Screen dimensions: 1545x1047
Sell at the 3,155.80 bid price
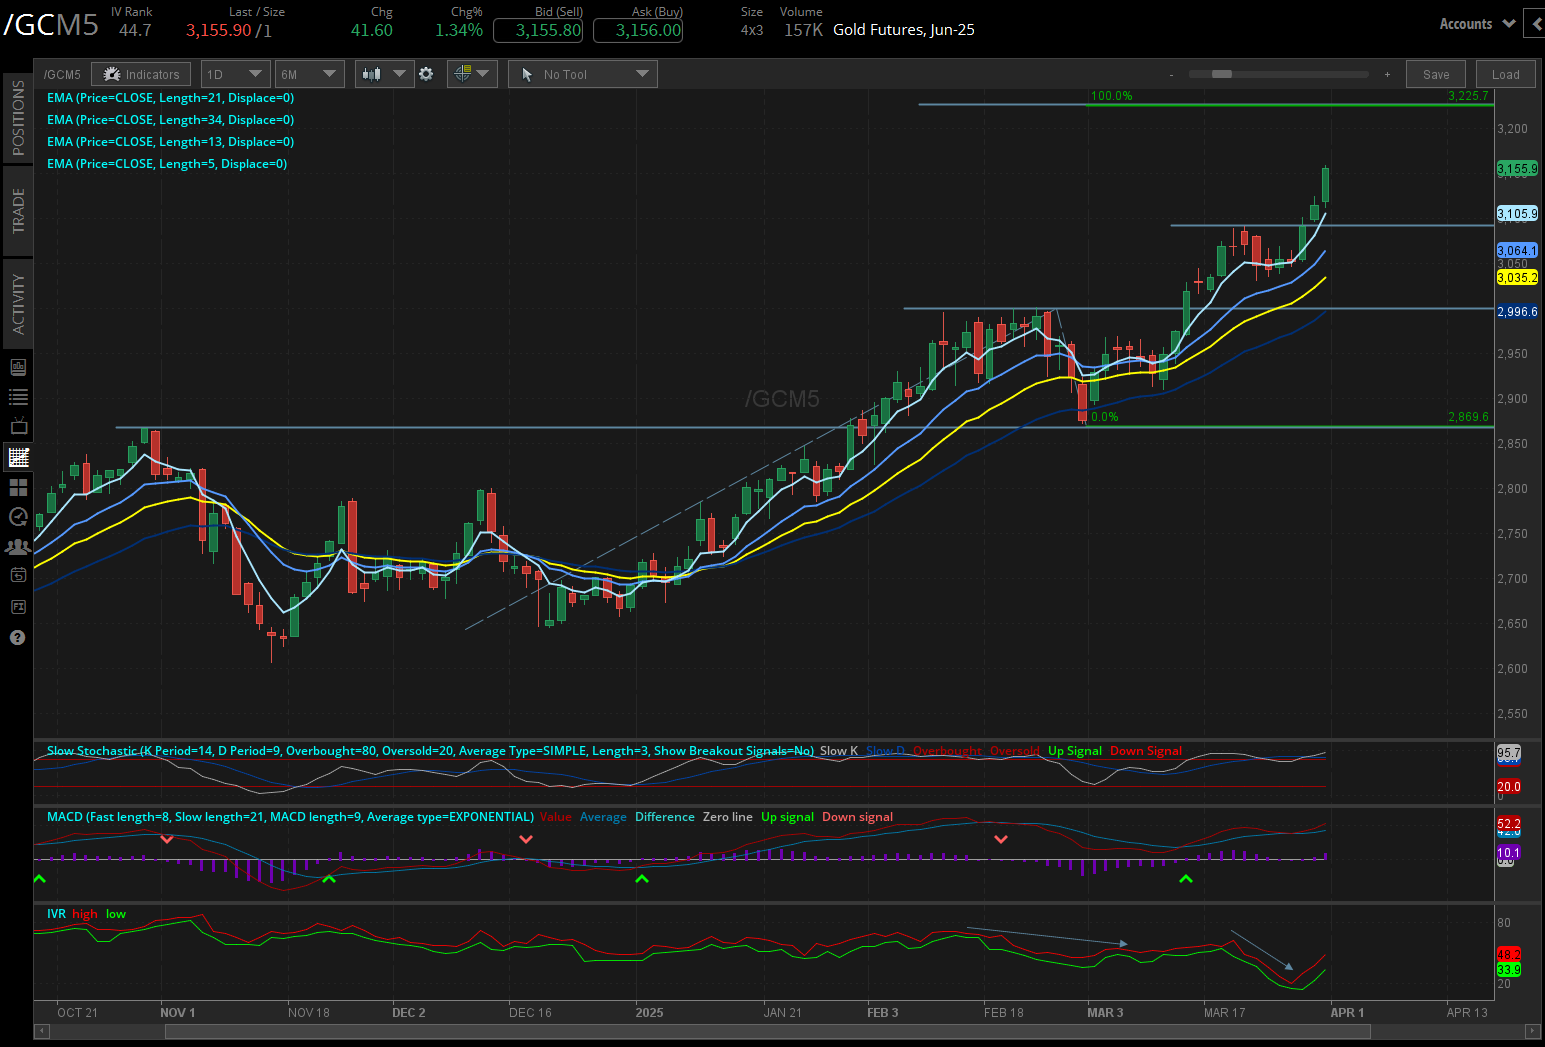[x=538, y=30]
